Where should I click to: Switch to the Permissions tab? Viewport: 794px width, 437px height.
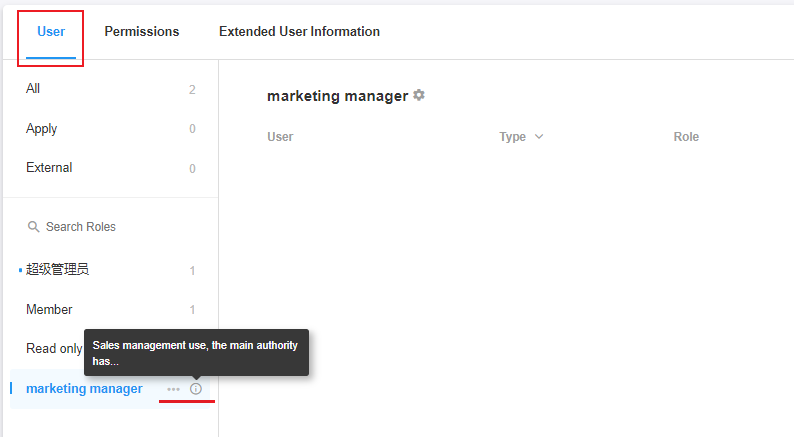click(142, 32)
